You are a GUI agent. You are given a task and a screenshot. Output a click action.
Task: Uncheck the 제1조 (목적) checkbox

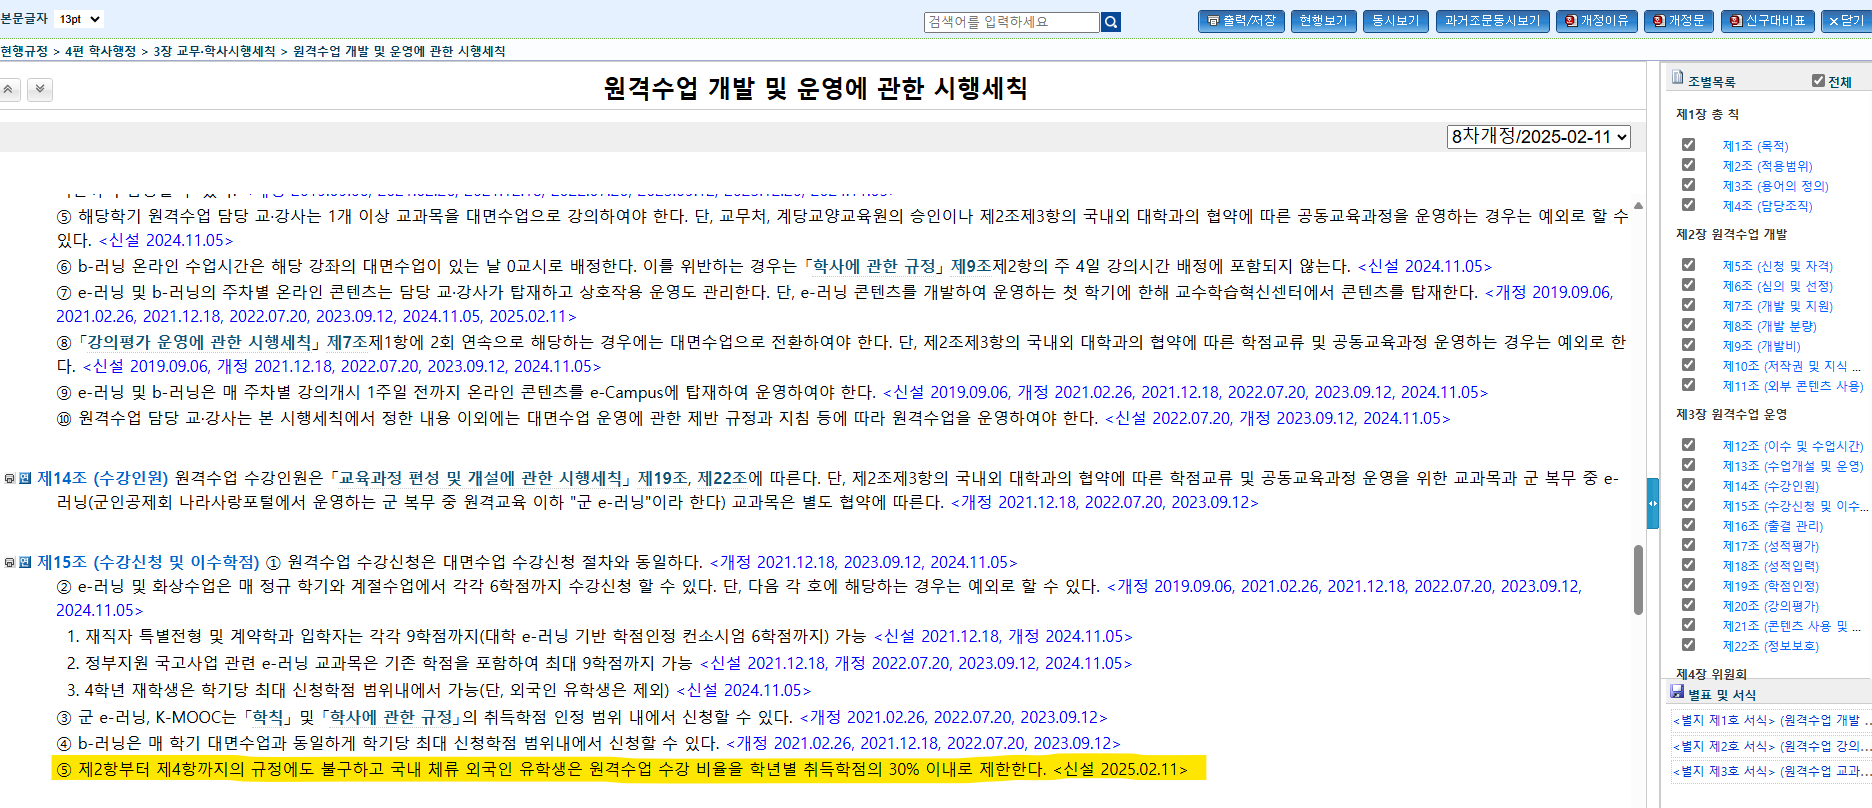(1688, 145)
